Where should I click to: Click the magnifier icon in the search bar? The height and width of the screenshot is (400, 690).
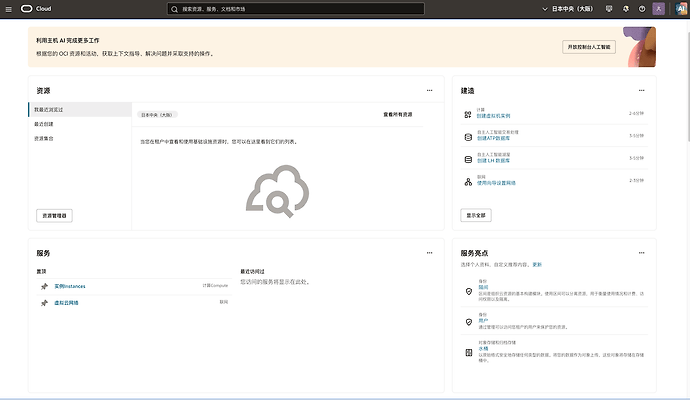click(174, 9)
